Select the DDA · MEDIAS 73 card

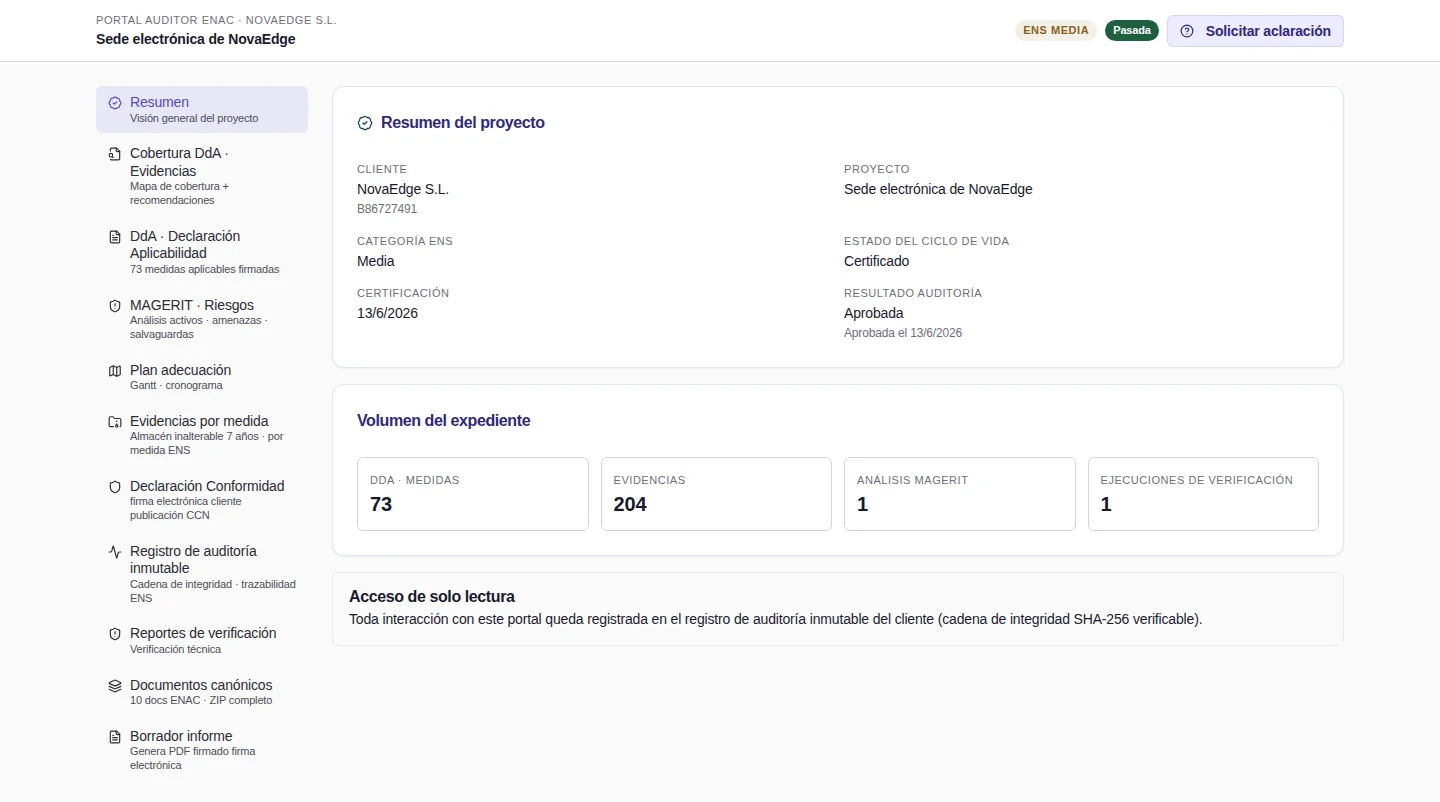click(473, 494)
